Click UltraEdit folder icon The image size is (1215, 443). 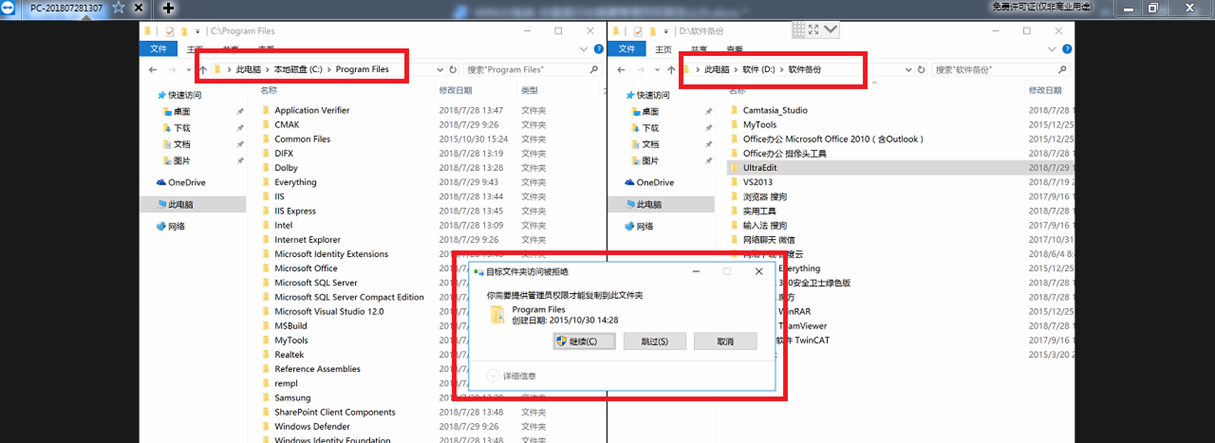tap(734, 168)
